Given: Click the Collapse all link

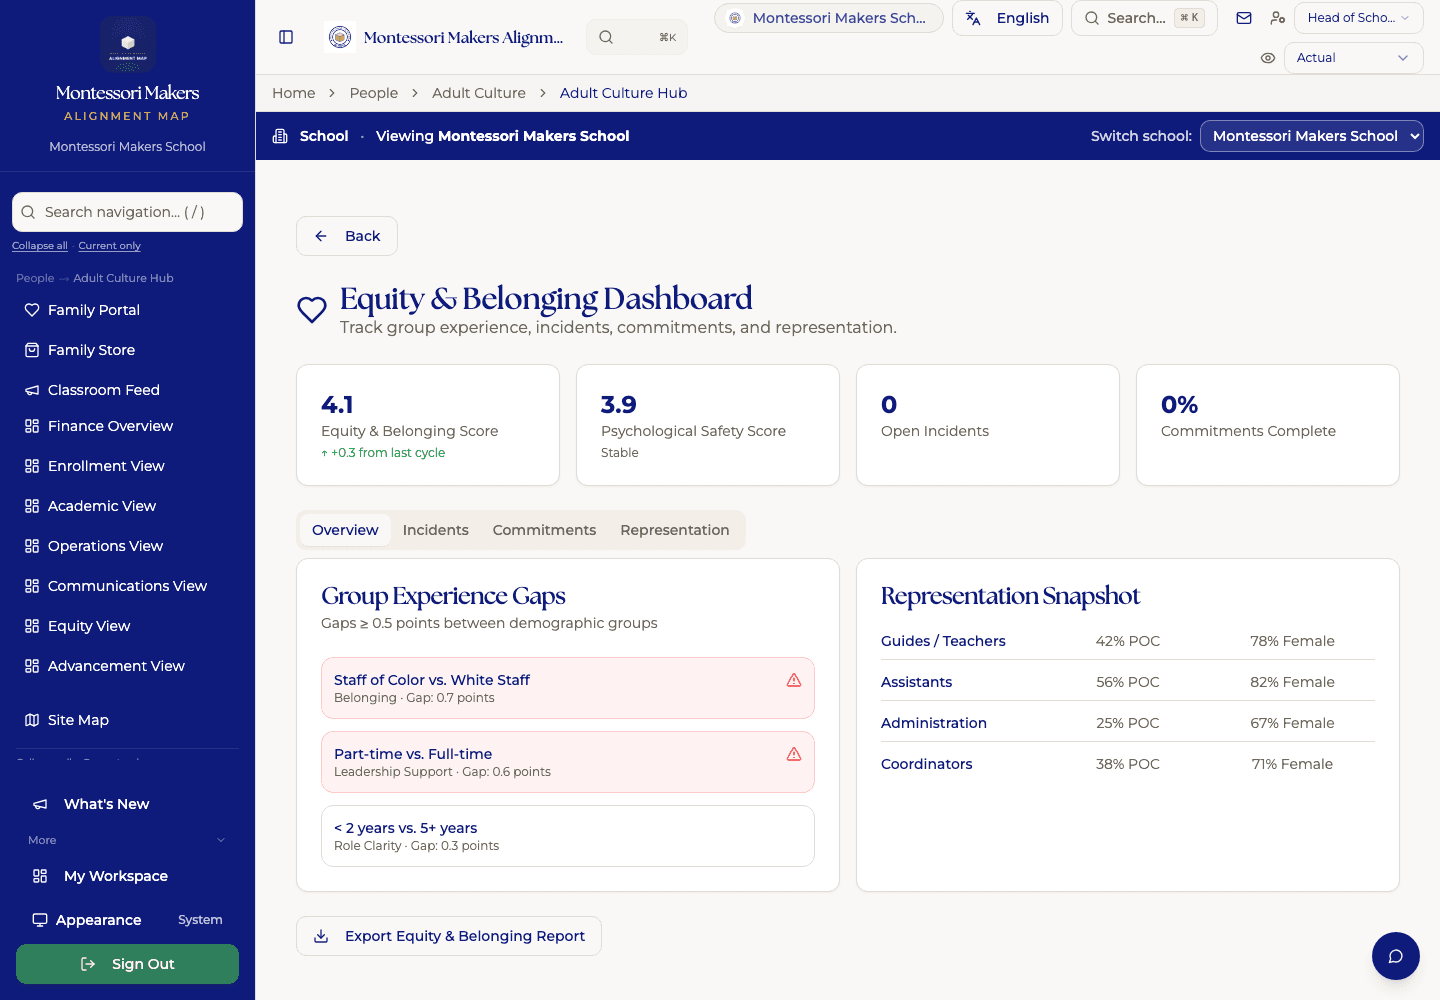Looking at the screenshot, I should point(40,246).
